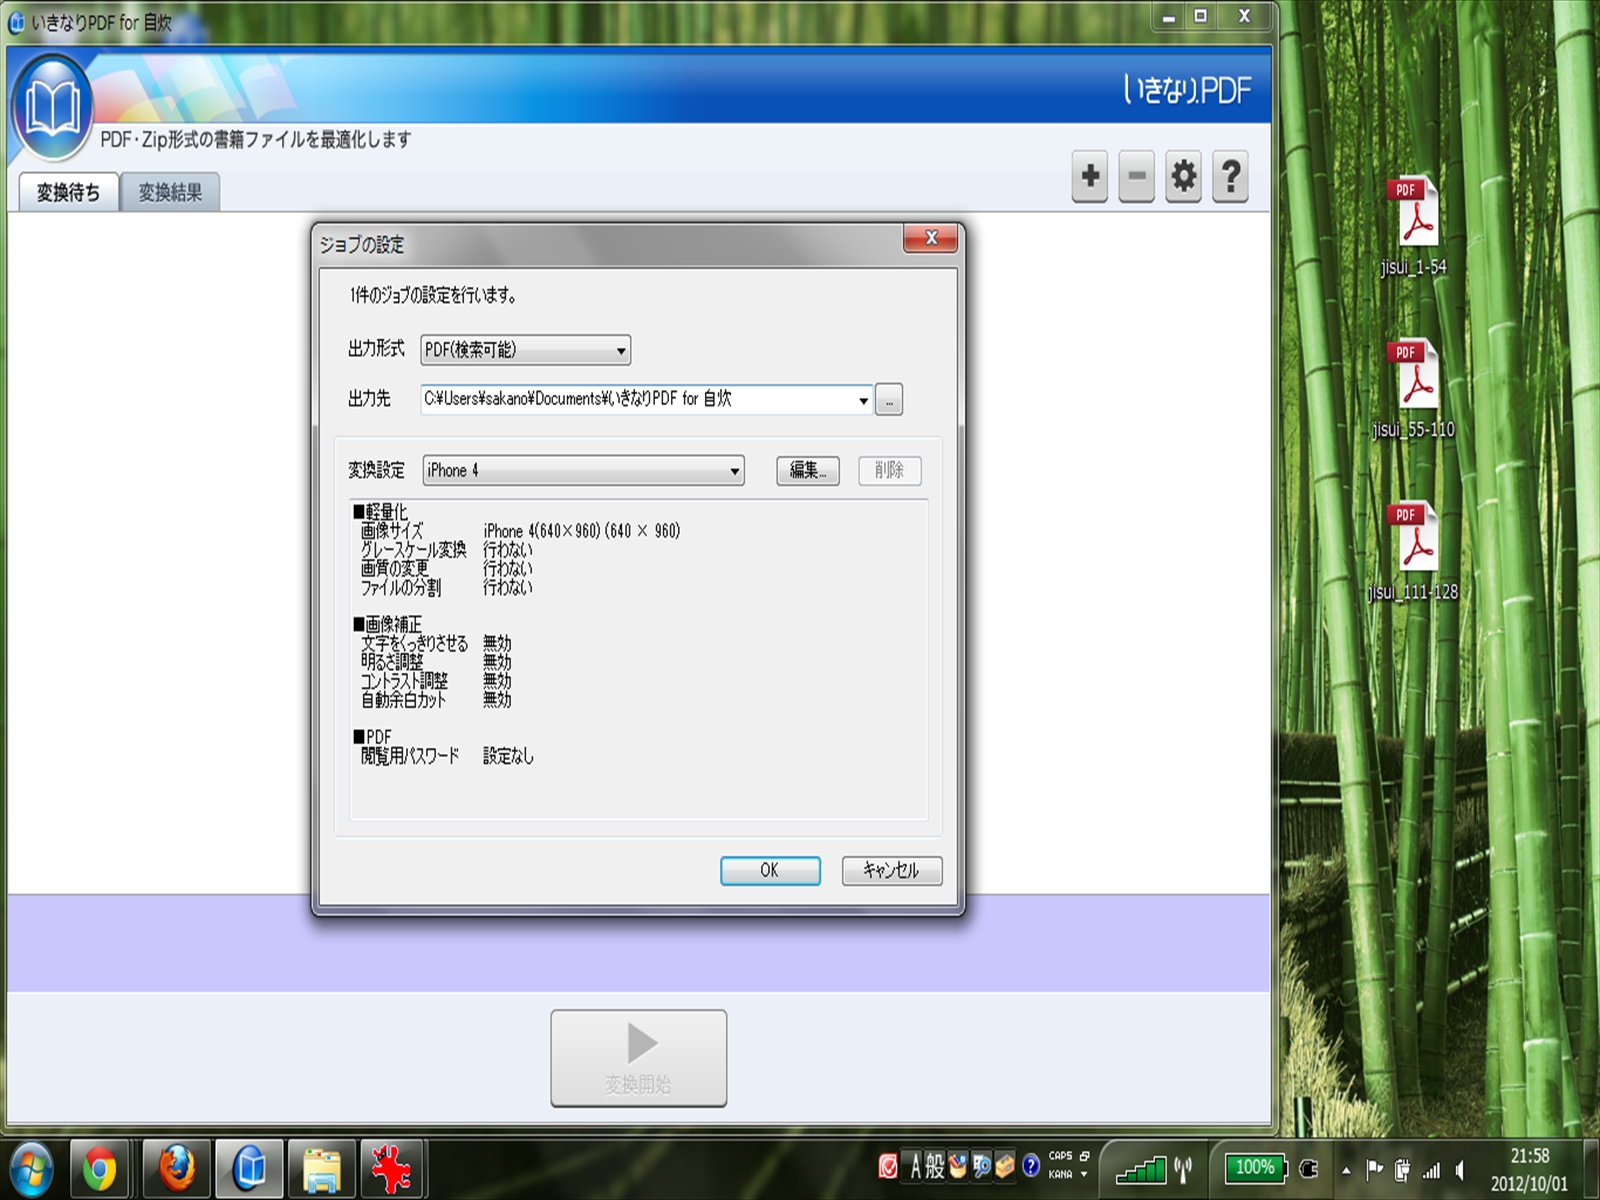Open the language bar options arrow
The image size is (1600, 1200).
point(1084,1176)
